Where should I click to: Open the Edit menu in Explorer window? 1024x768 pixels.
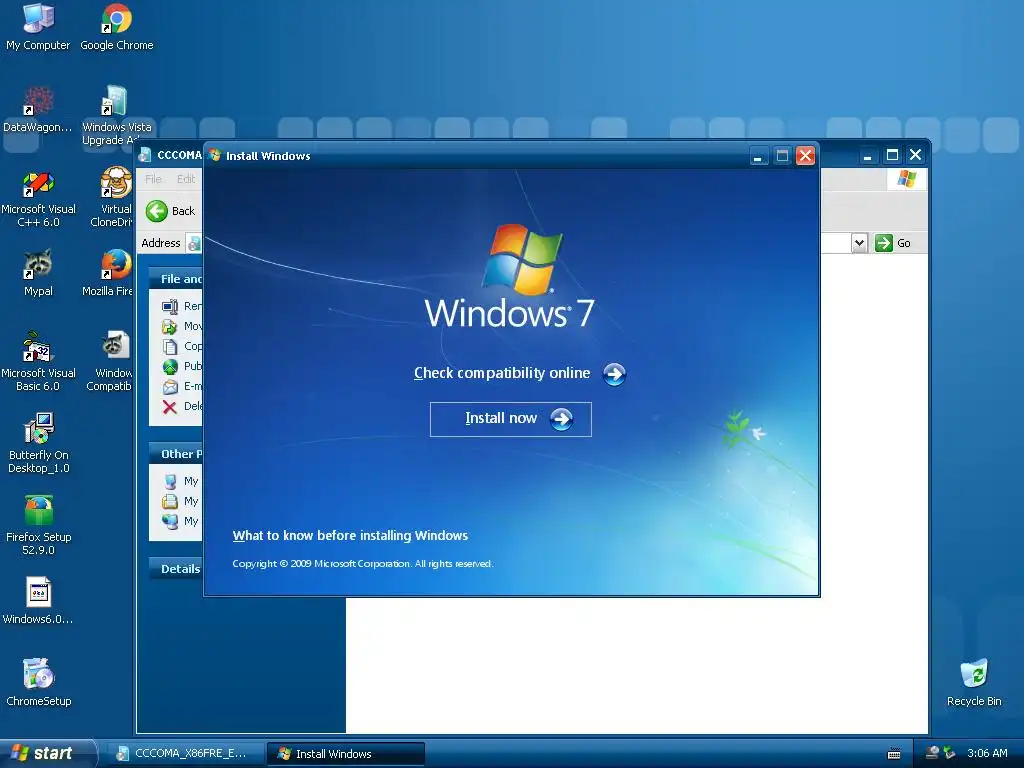tap(185, 179)
